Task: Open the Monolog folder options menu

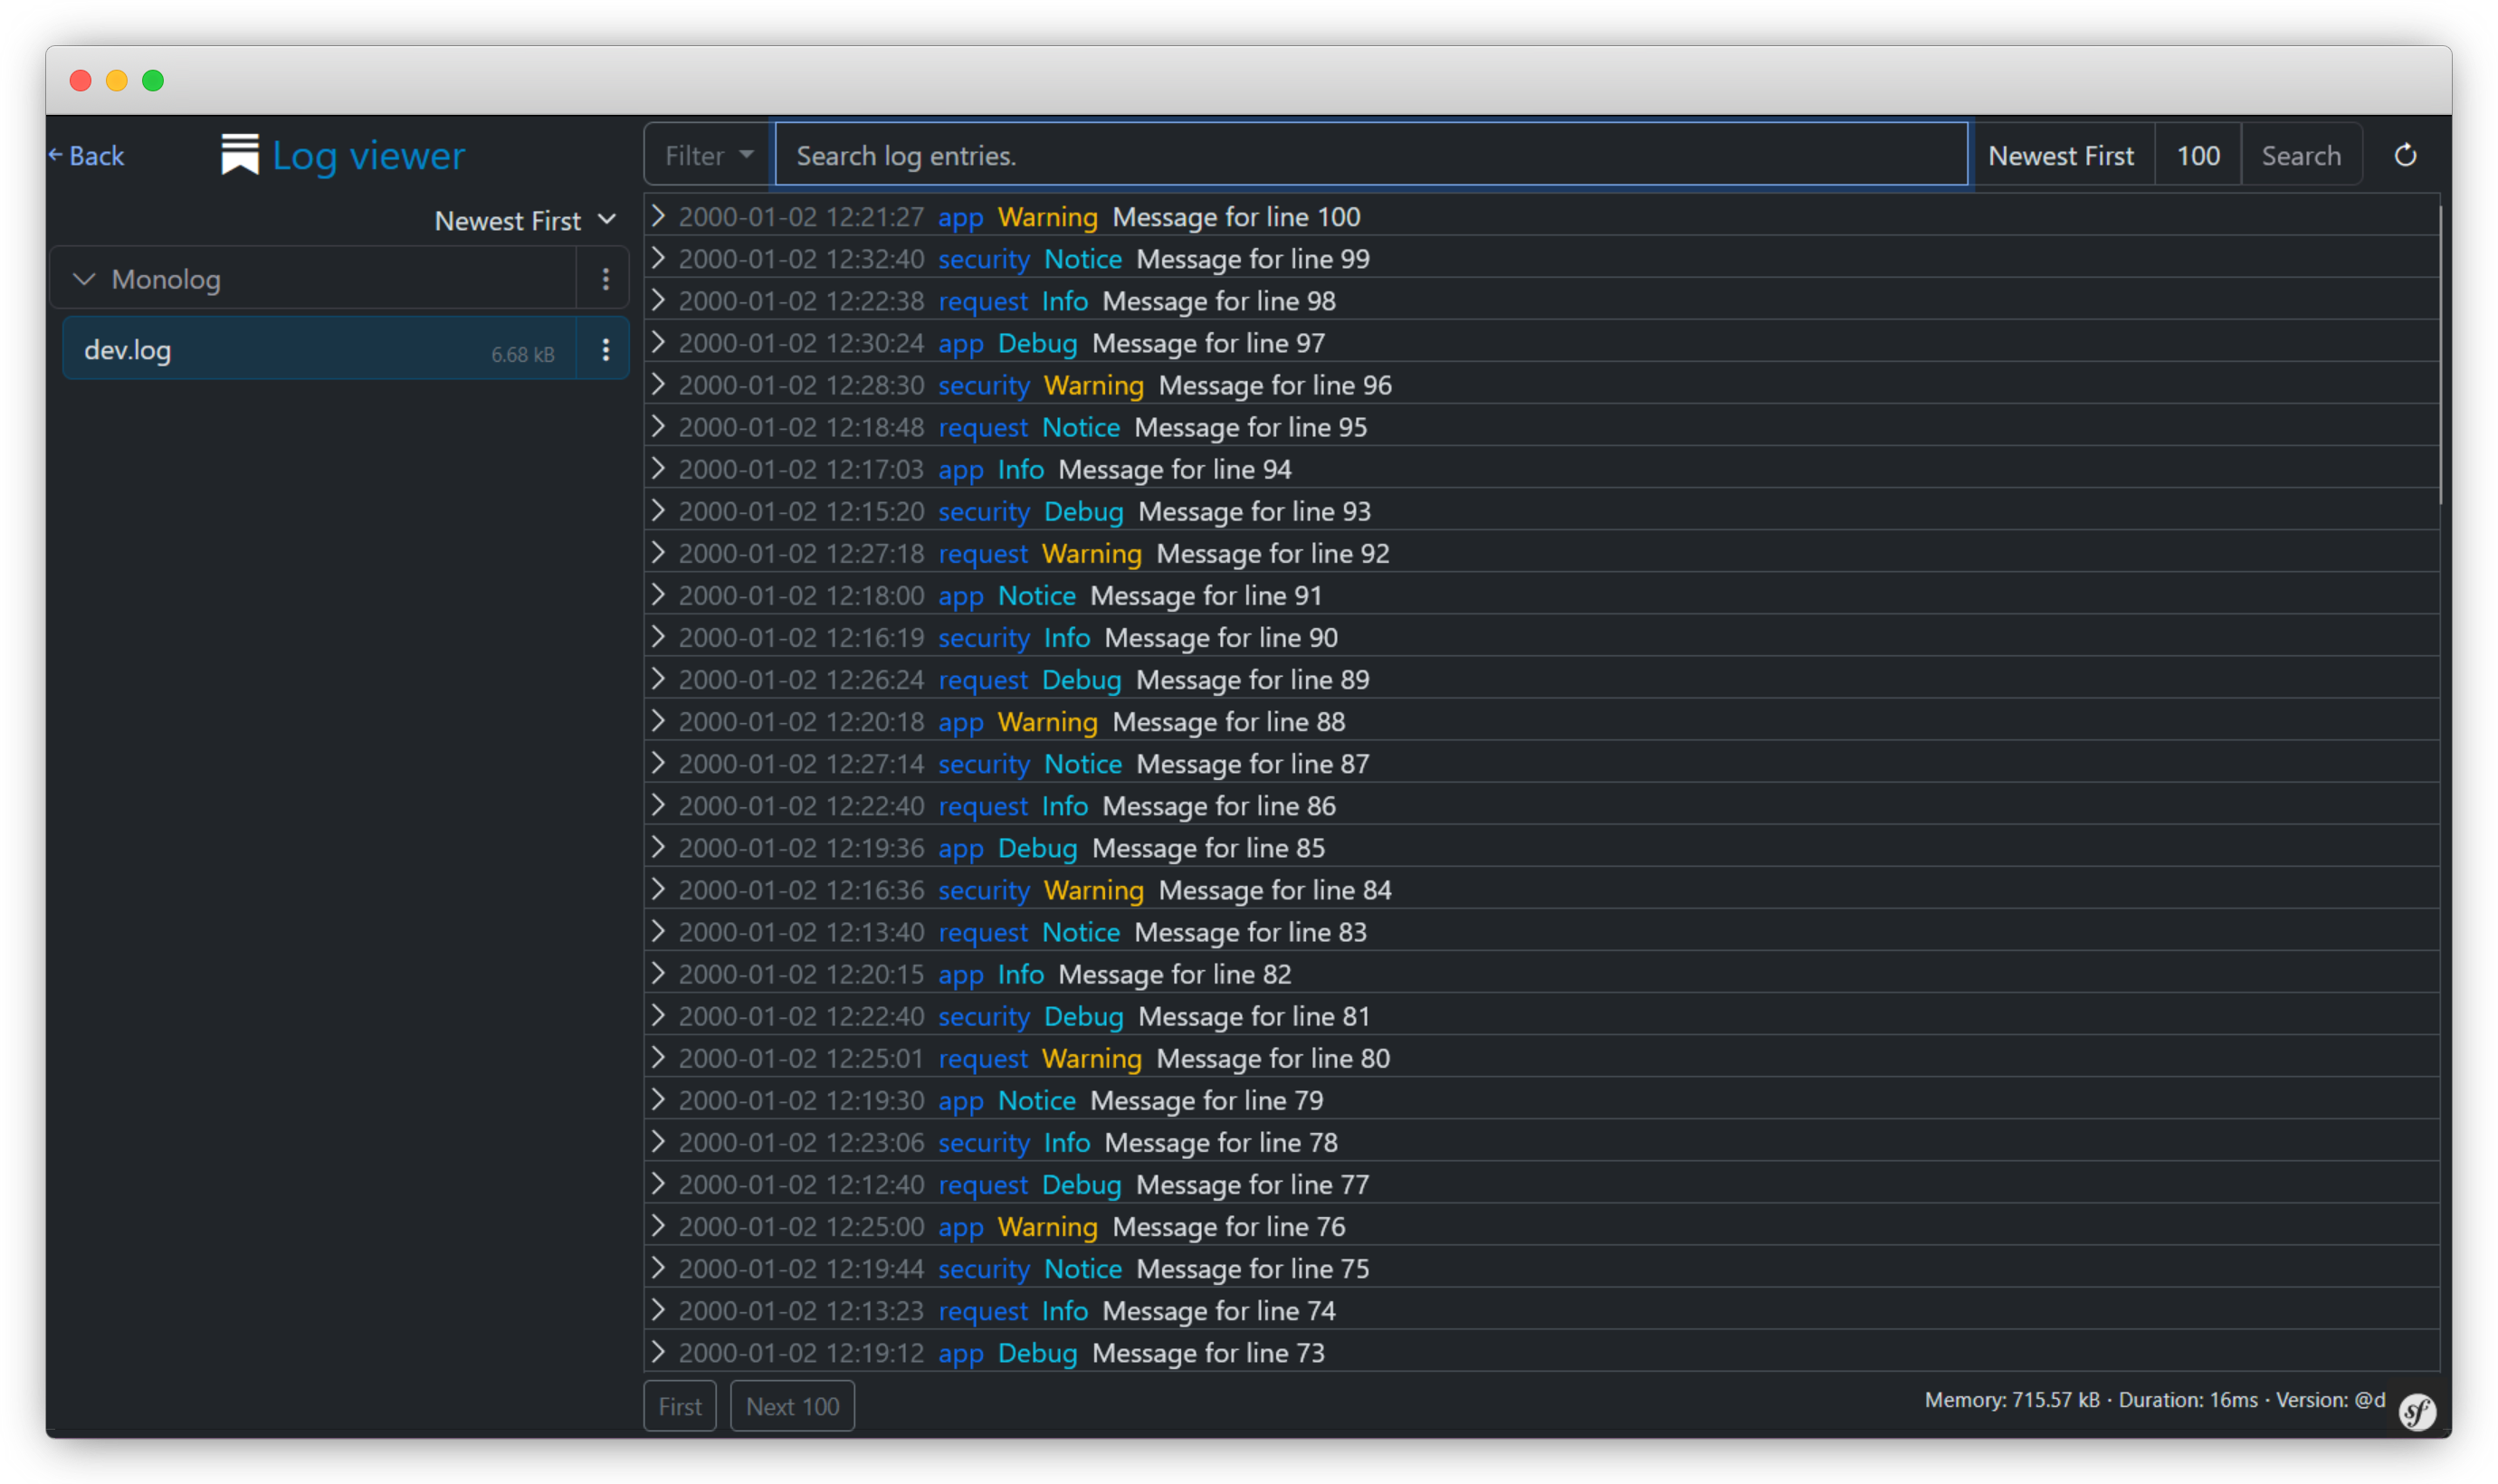Action: tap(605, 279)
